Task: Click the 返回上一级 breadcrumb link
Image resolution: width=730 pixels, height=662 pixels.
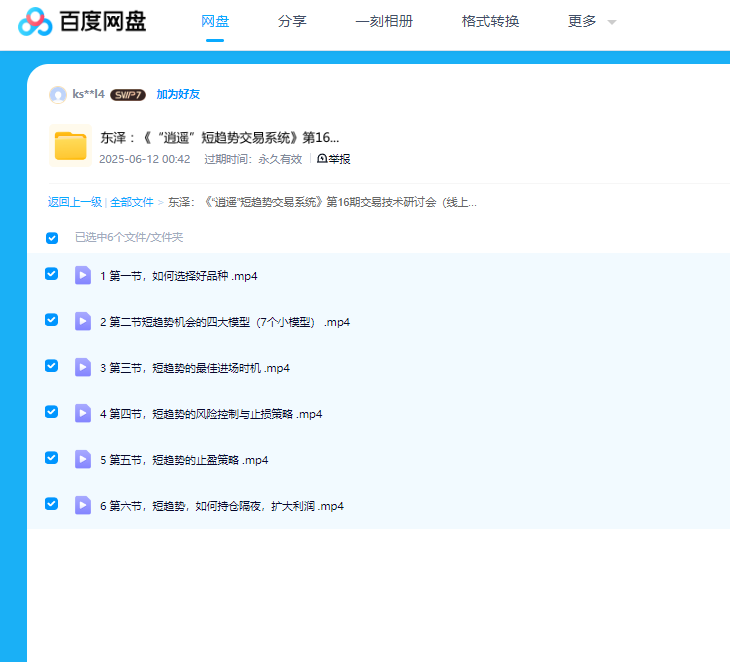Action: click(75, 202)
